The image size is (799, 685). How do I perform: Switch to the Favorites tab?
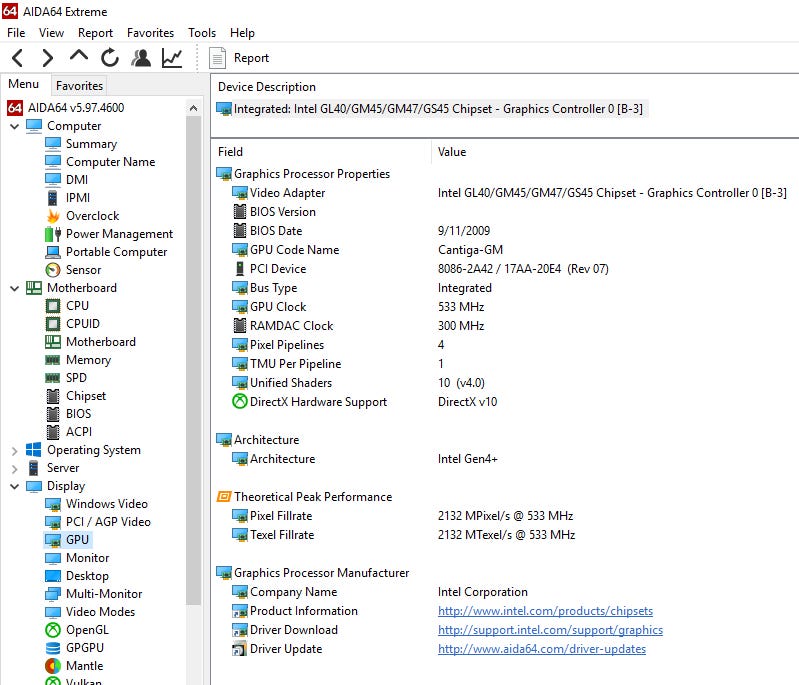[79, 86]
